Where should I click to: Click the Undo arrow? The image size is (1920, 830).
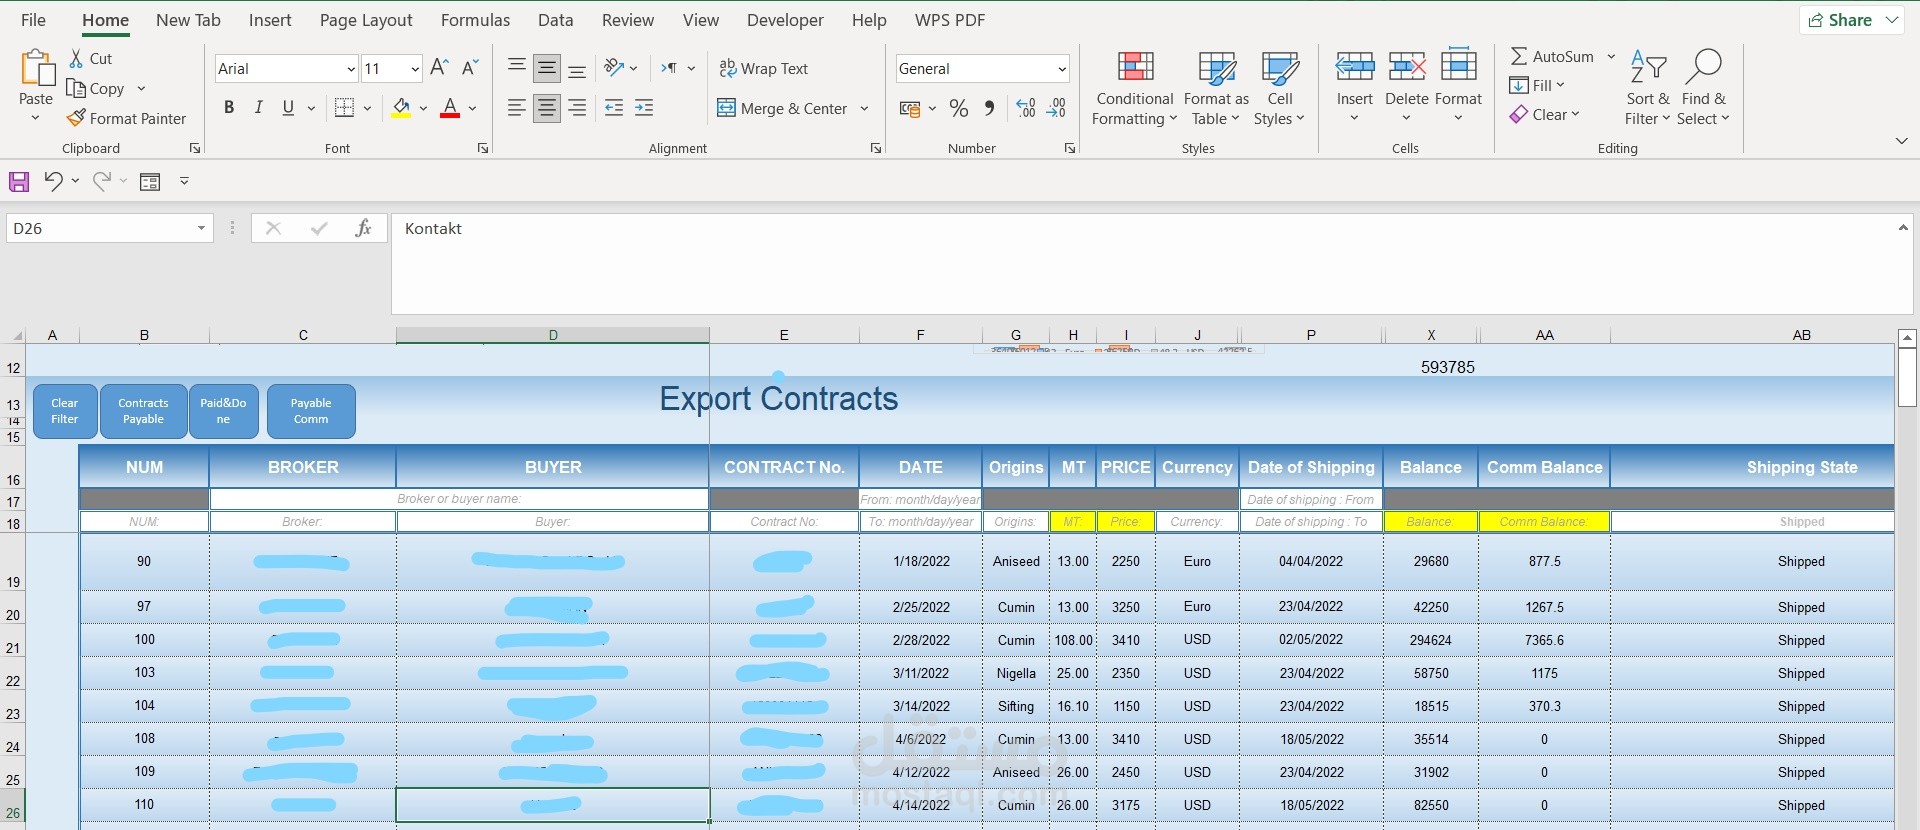pos(53,181)
